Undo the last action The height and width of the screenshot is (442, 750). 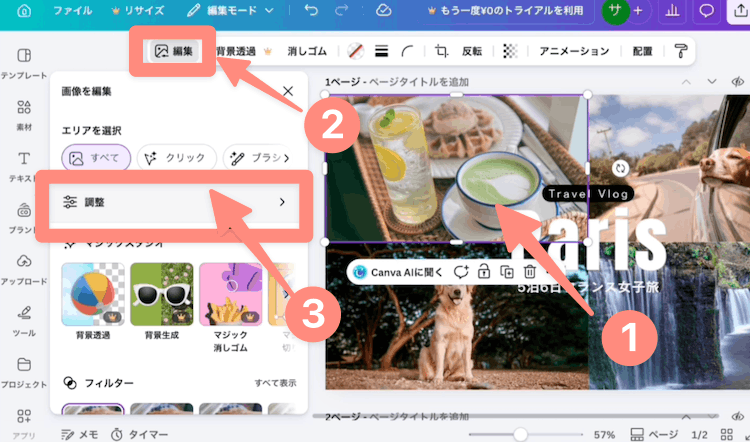click(311, 10)
